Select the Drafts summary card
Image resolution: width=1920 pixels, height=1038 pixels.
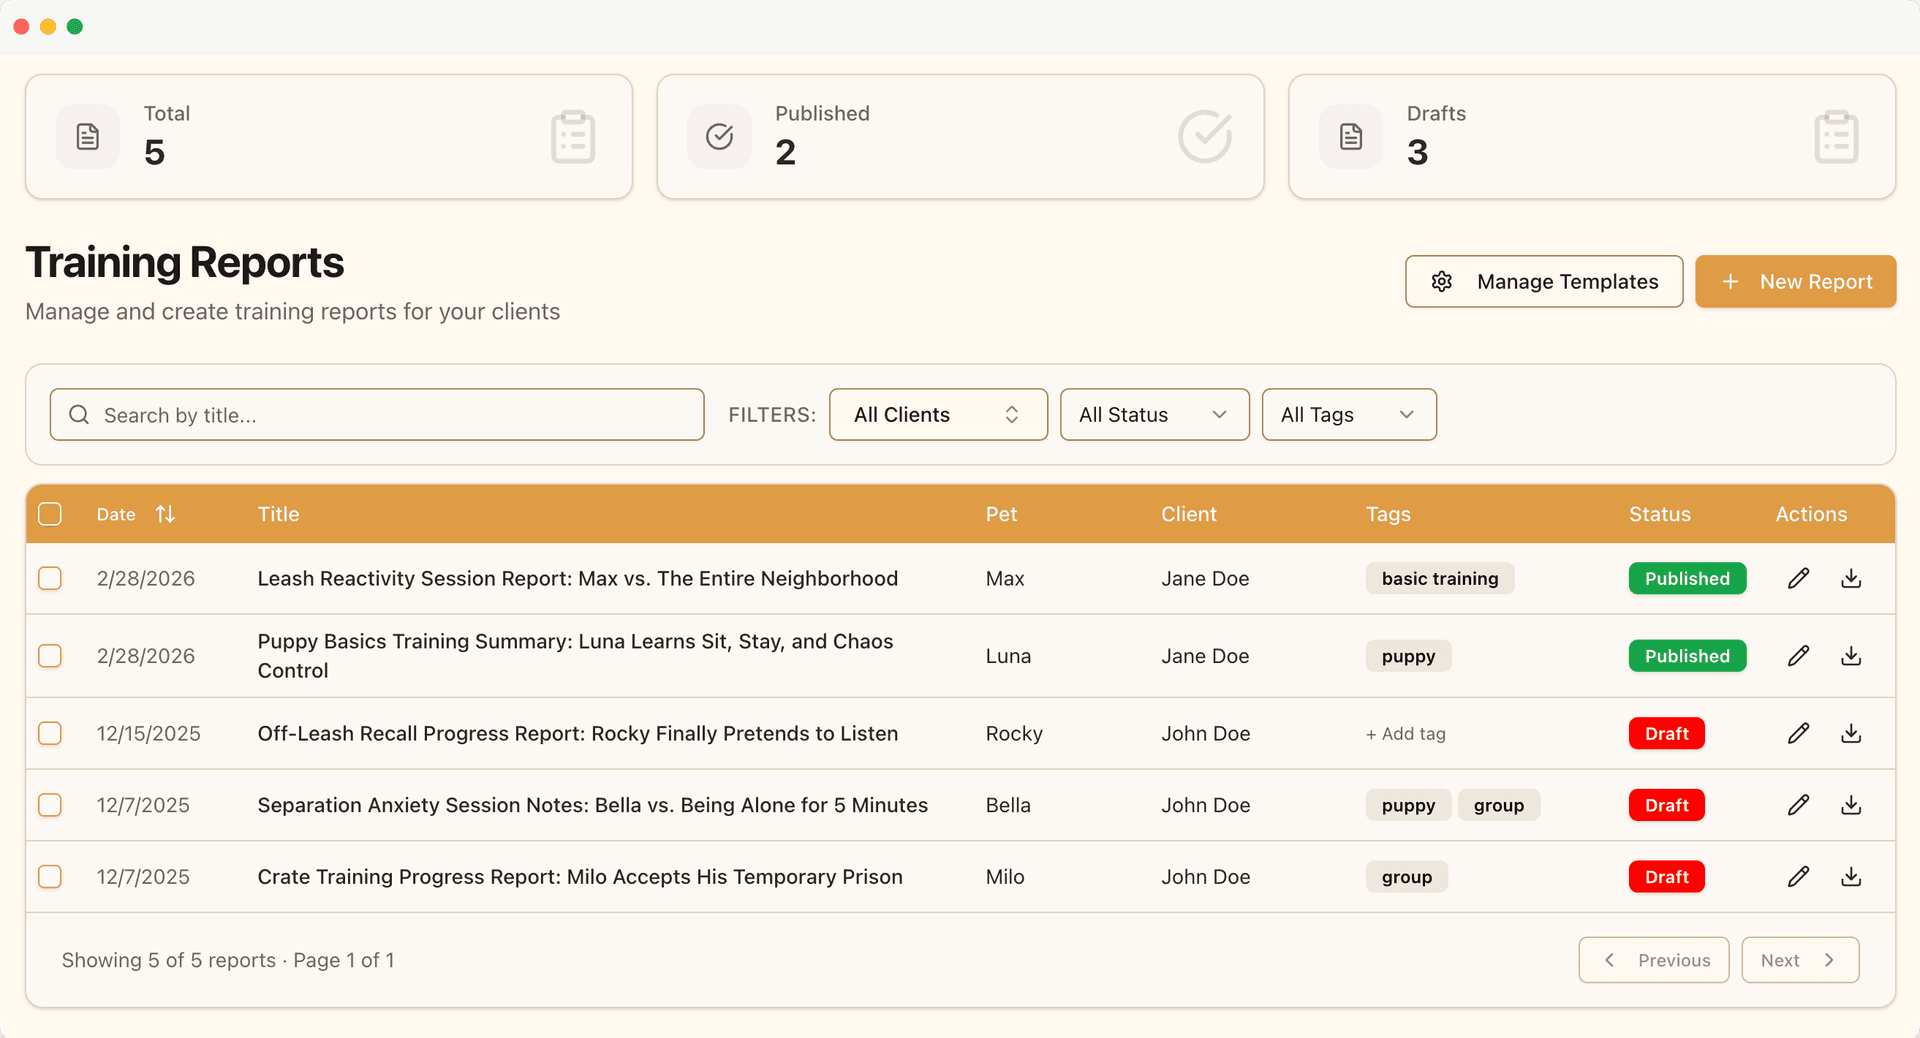[1591, 137]
